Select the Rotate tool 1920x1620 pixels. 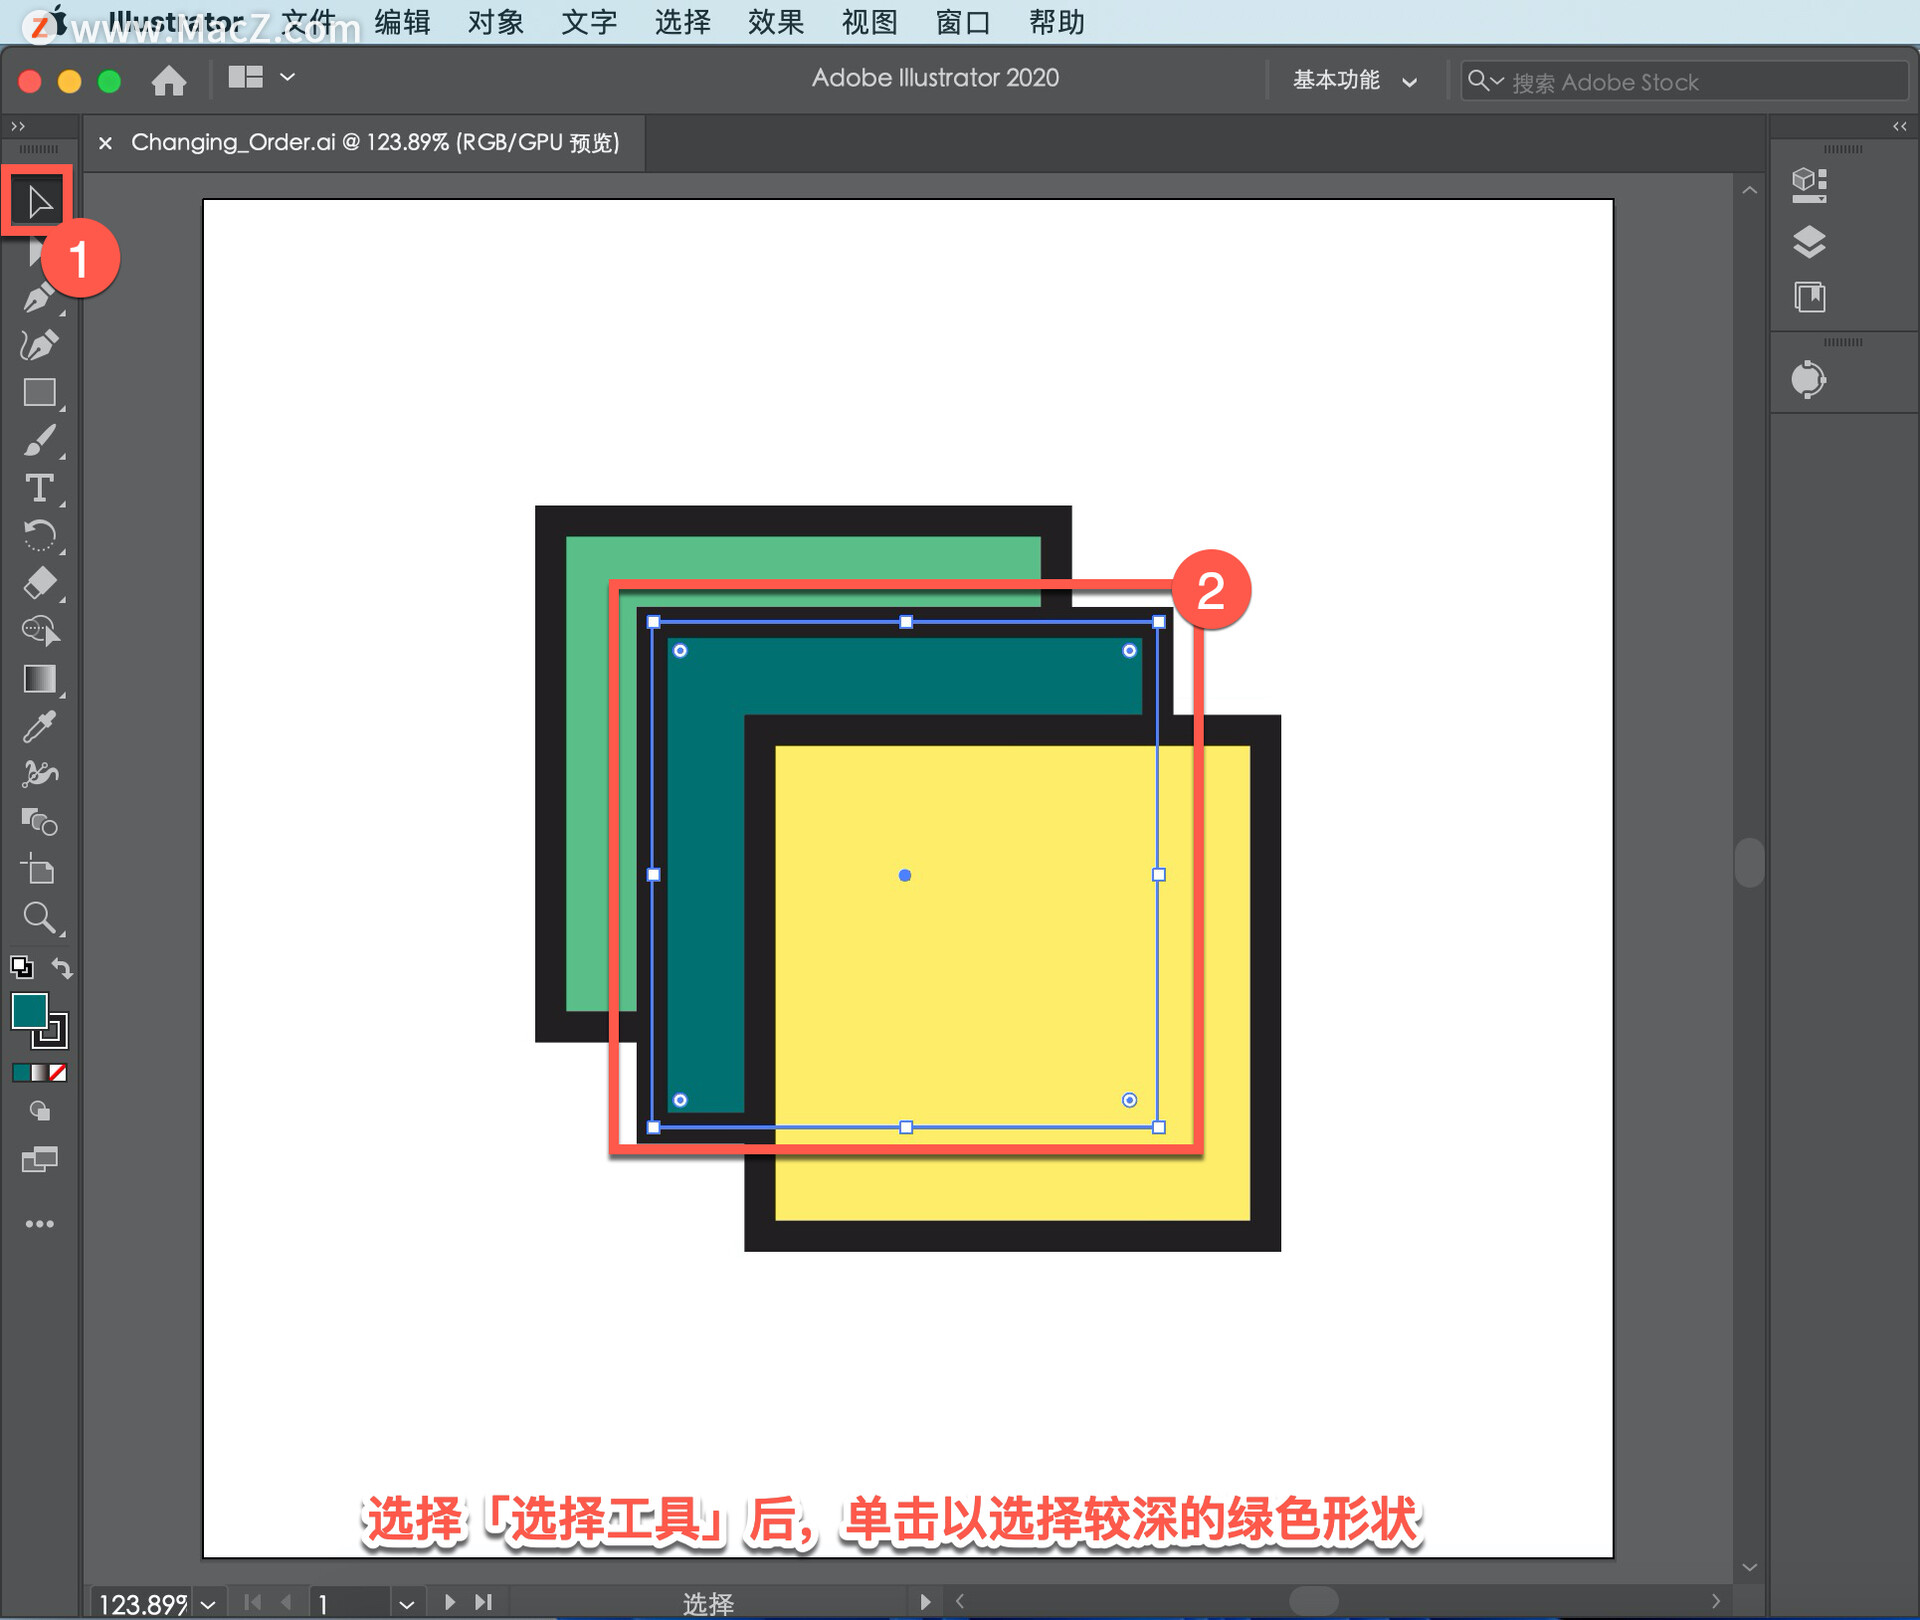(x=39, y=536)
